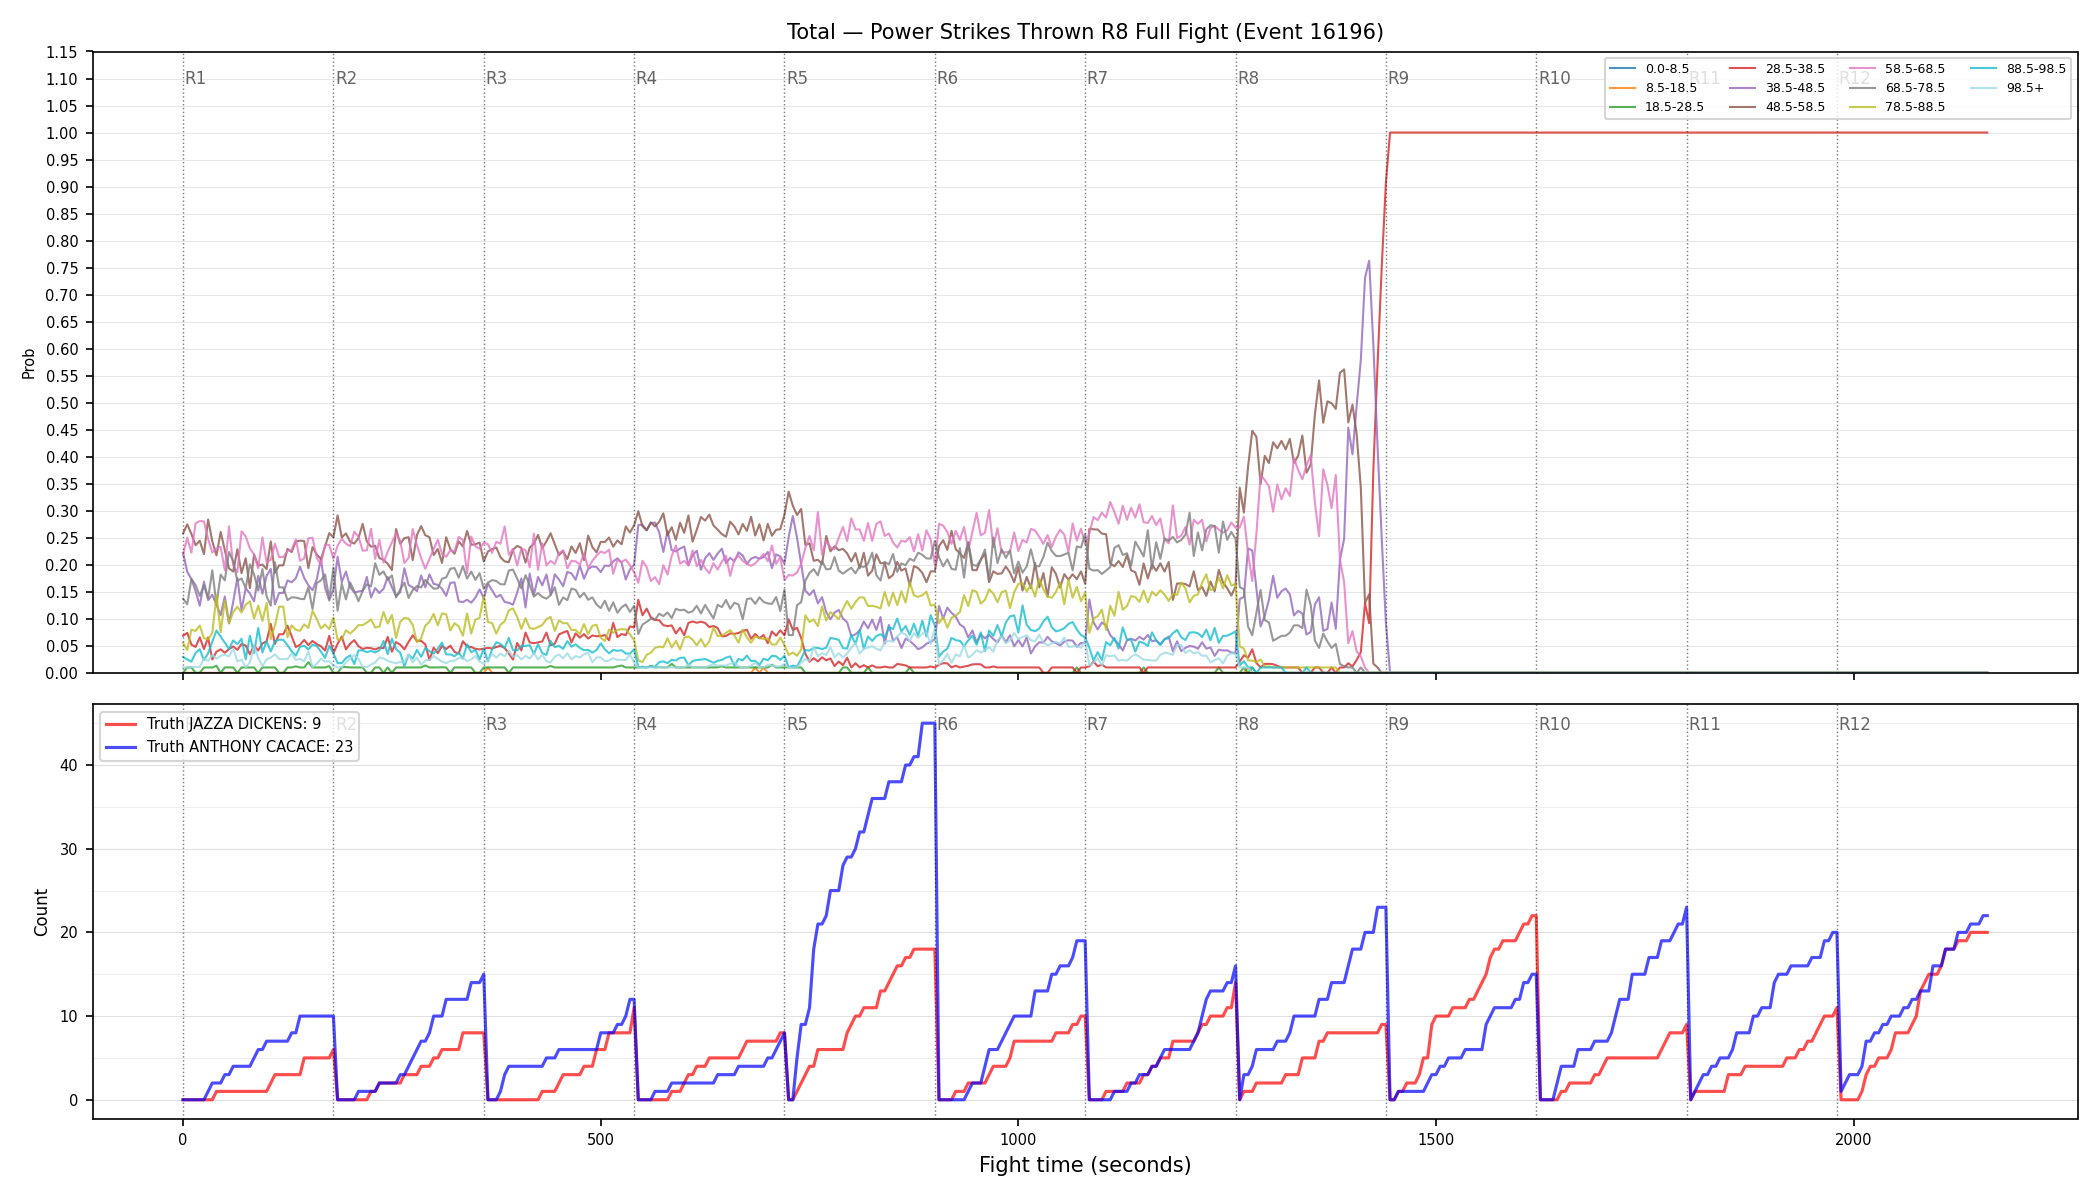This screenshot has height=1200, width=2100.
Task: Click the R4 round marker in top plot
Action: (647, 78)
